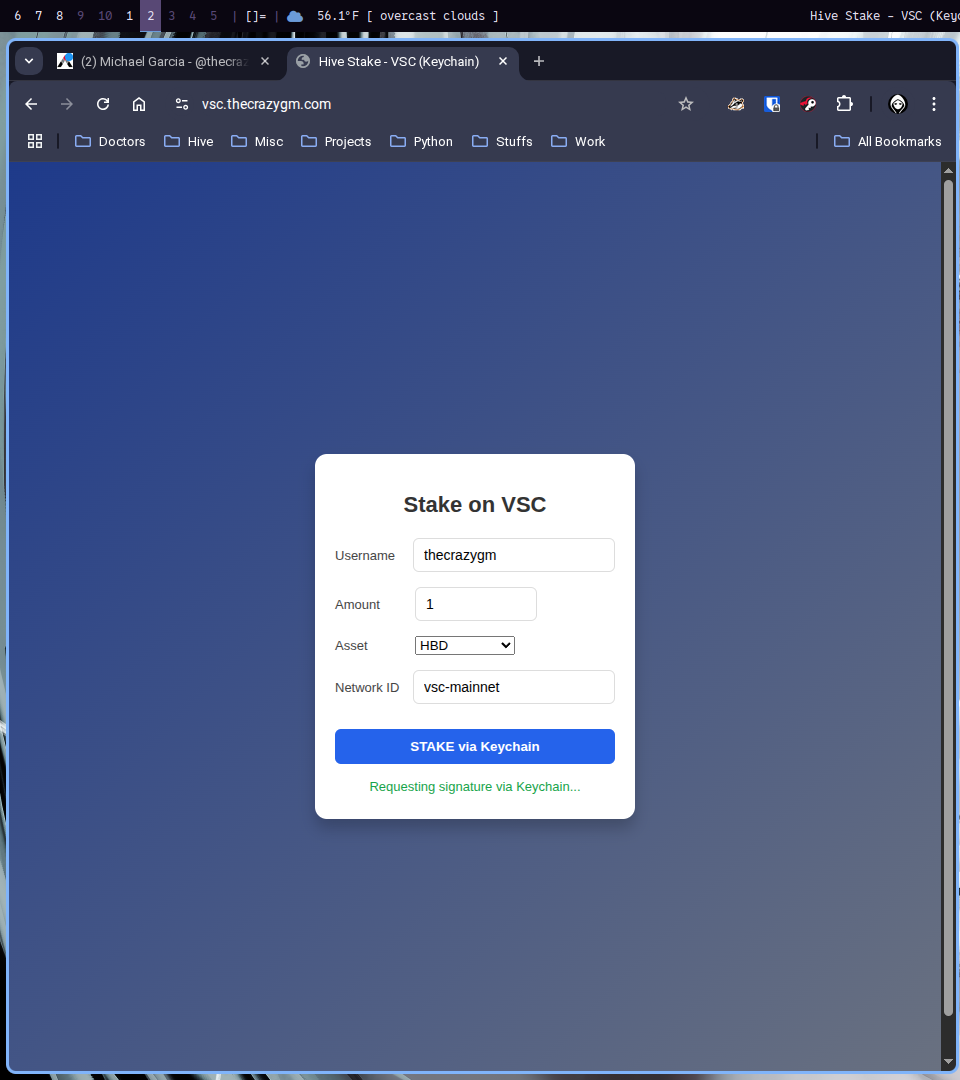The image size is (960, 1080).
Task: Open the Doctors bookmarks folder
Action: click(110, 141)
